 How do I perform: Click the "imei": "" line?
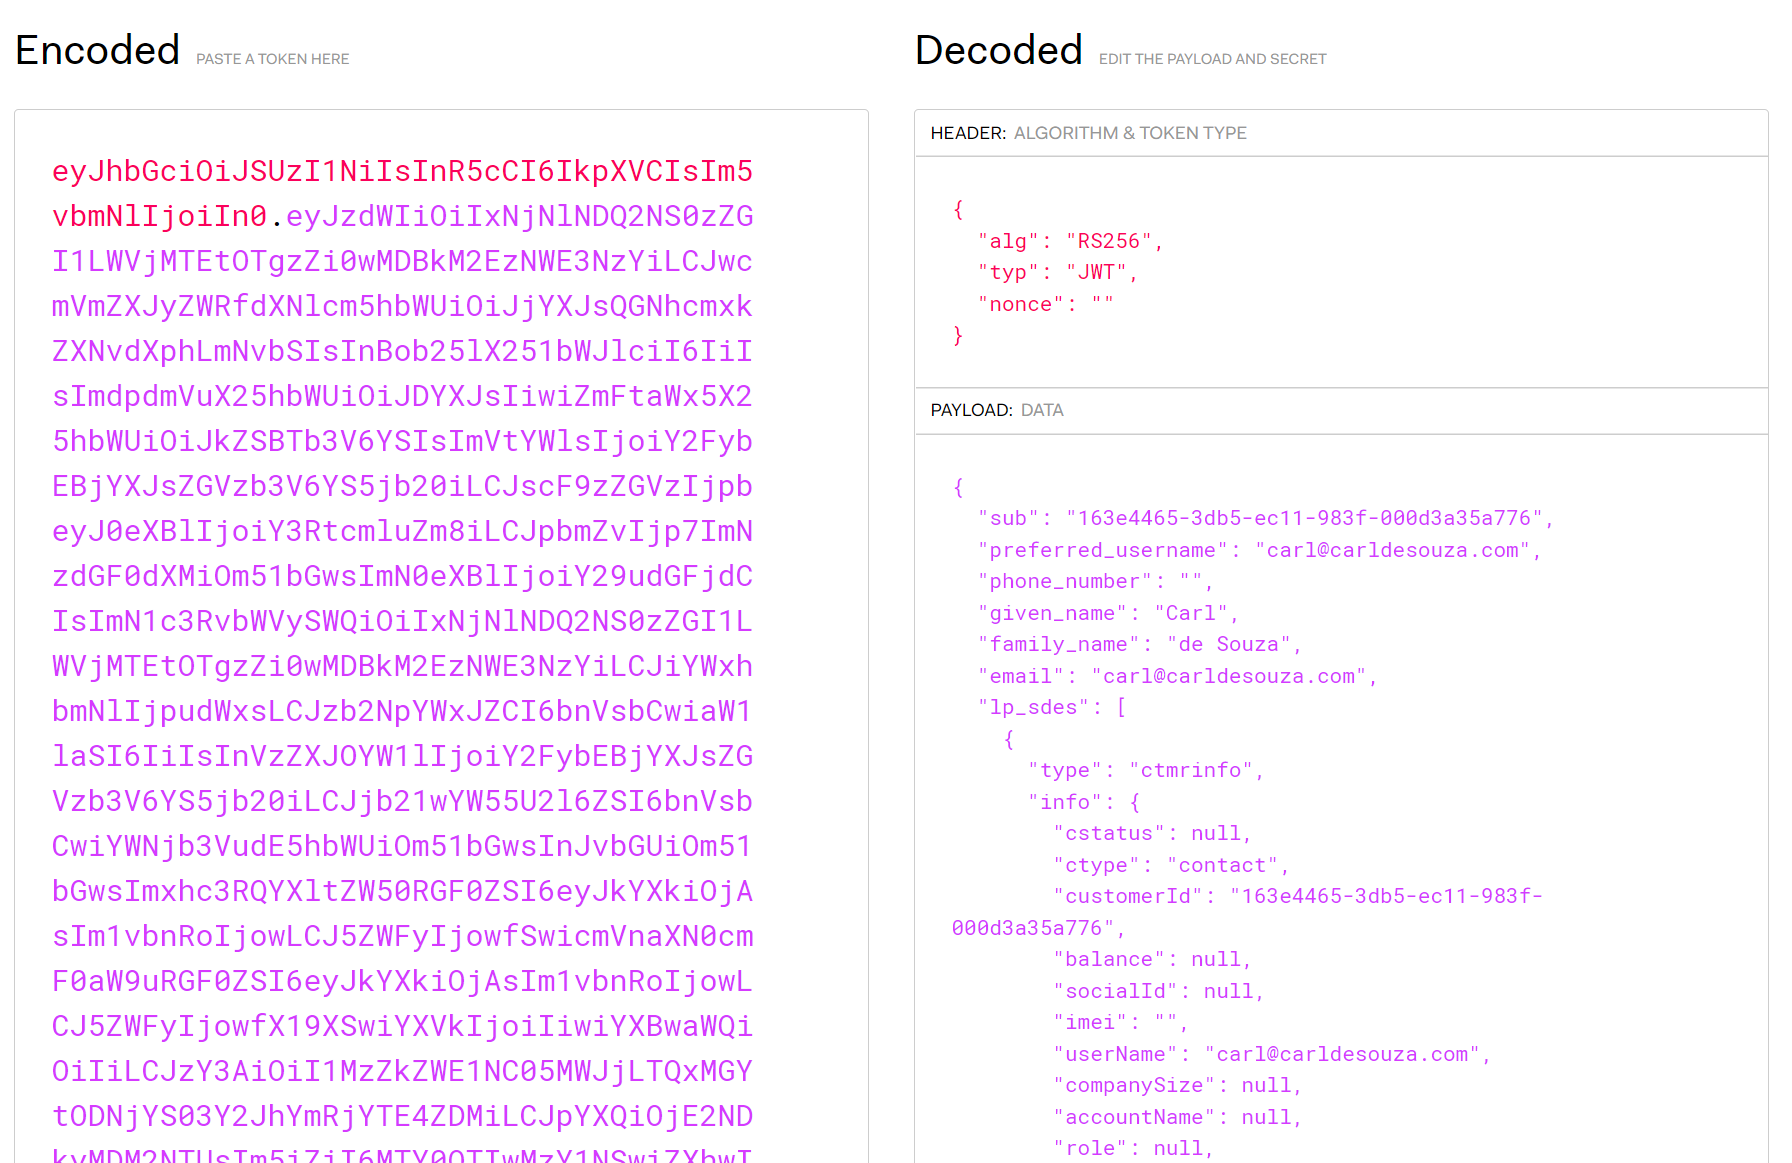(1121, 1022)
